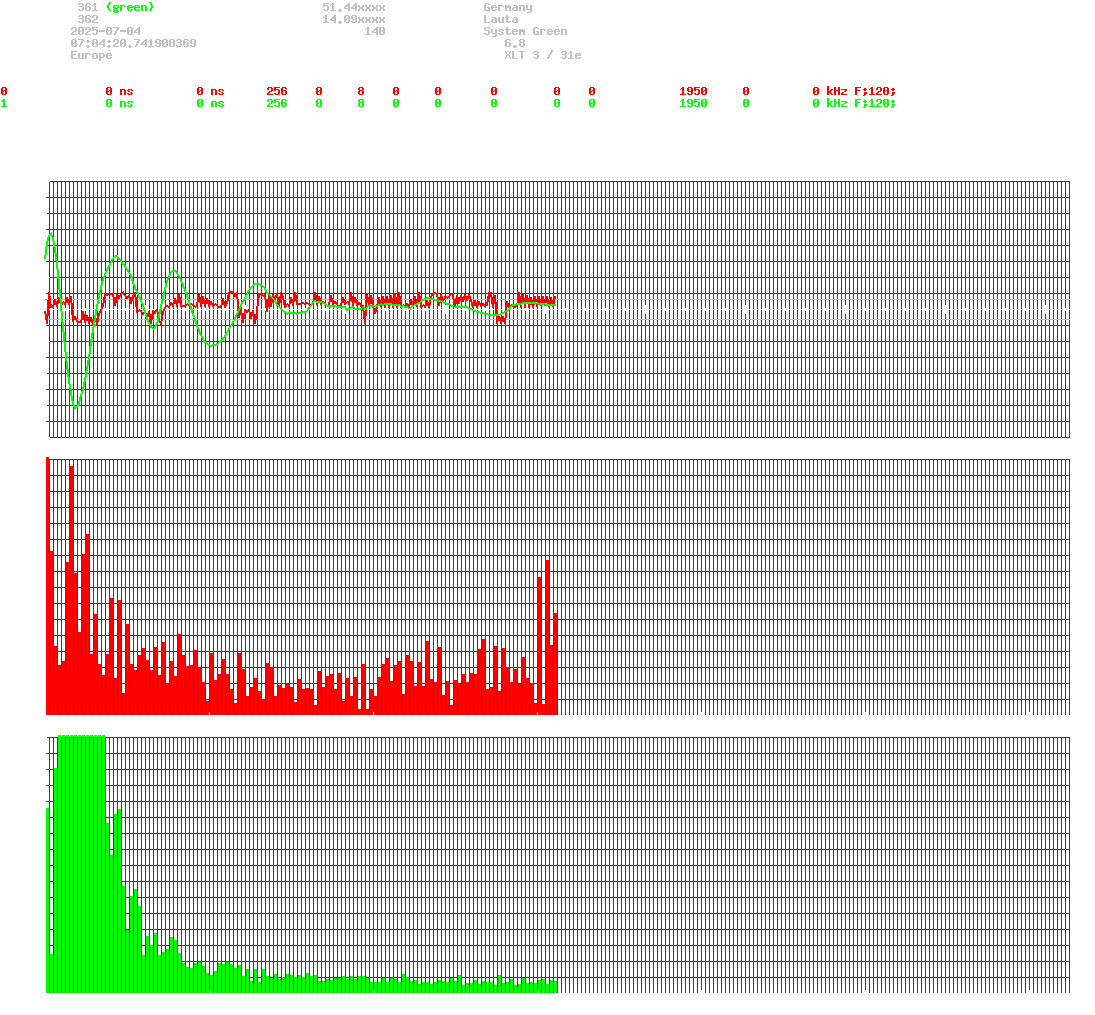Click the green "256" value

click(277, 103)
